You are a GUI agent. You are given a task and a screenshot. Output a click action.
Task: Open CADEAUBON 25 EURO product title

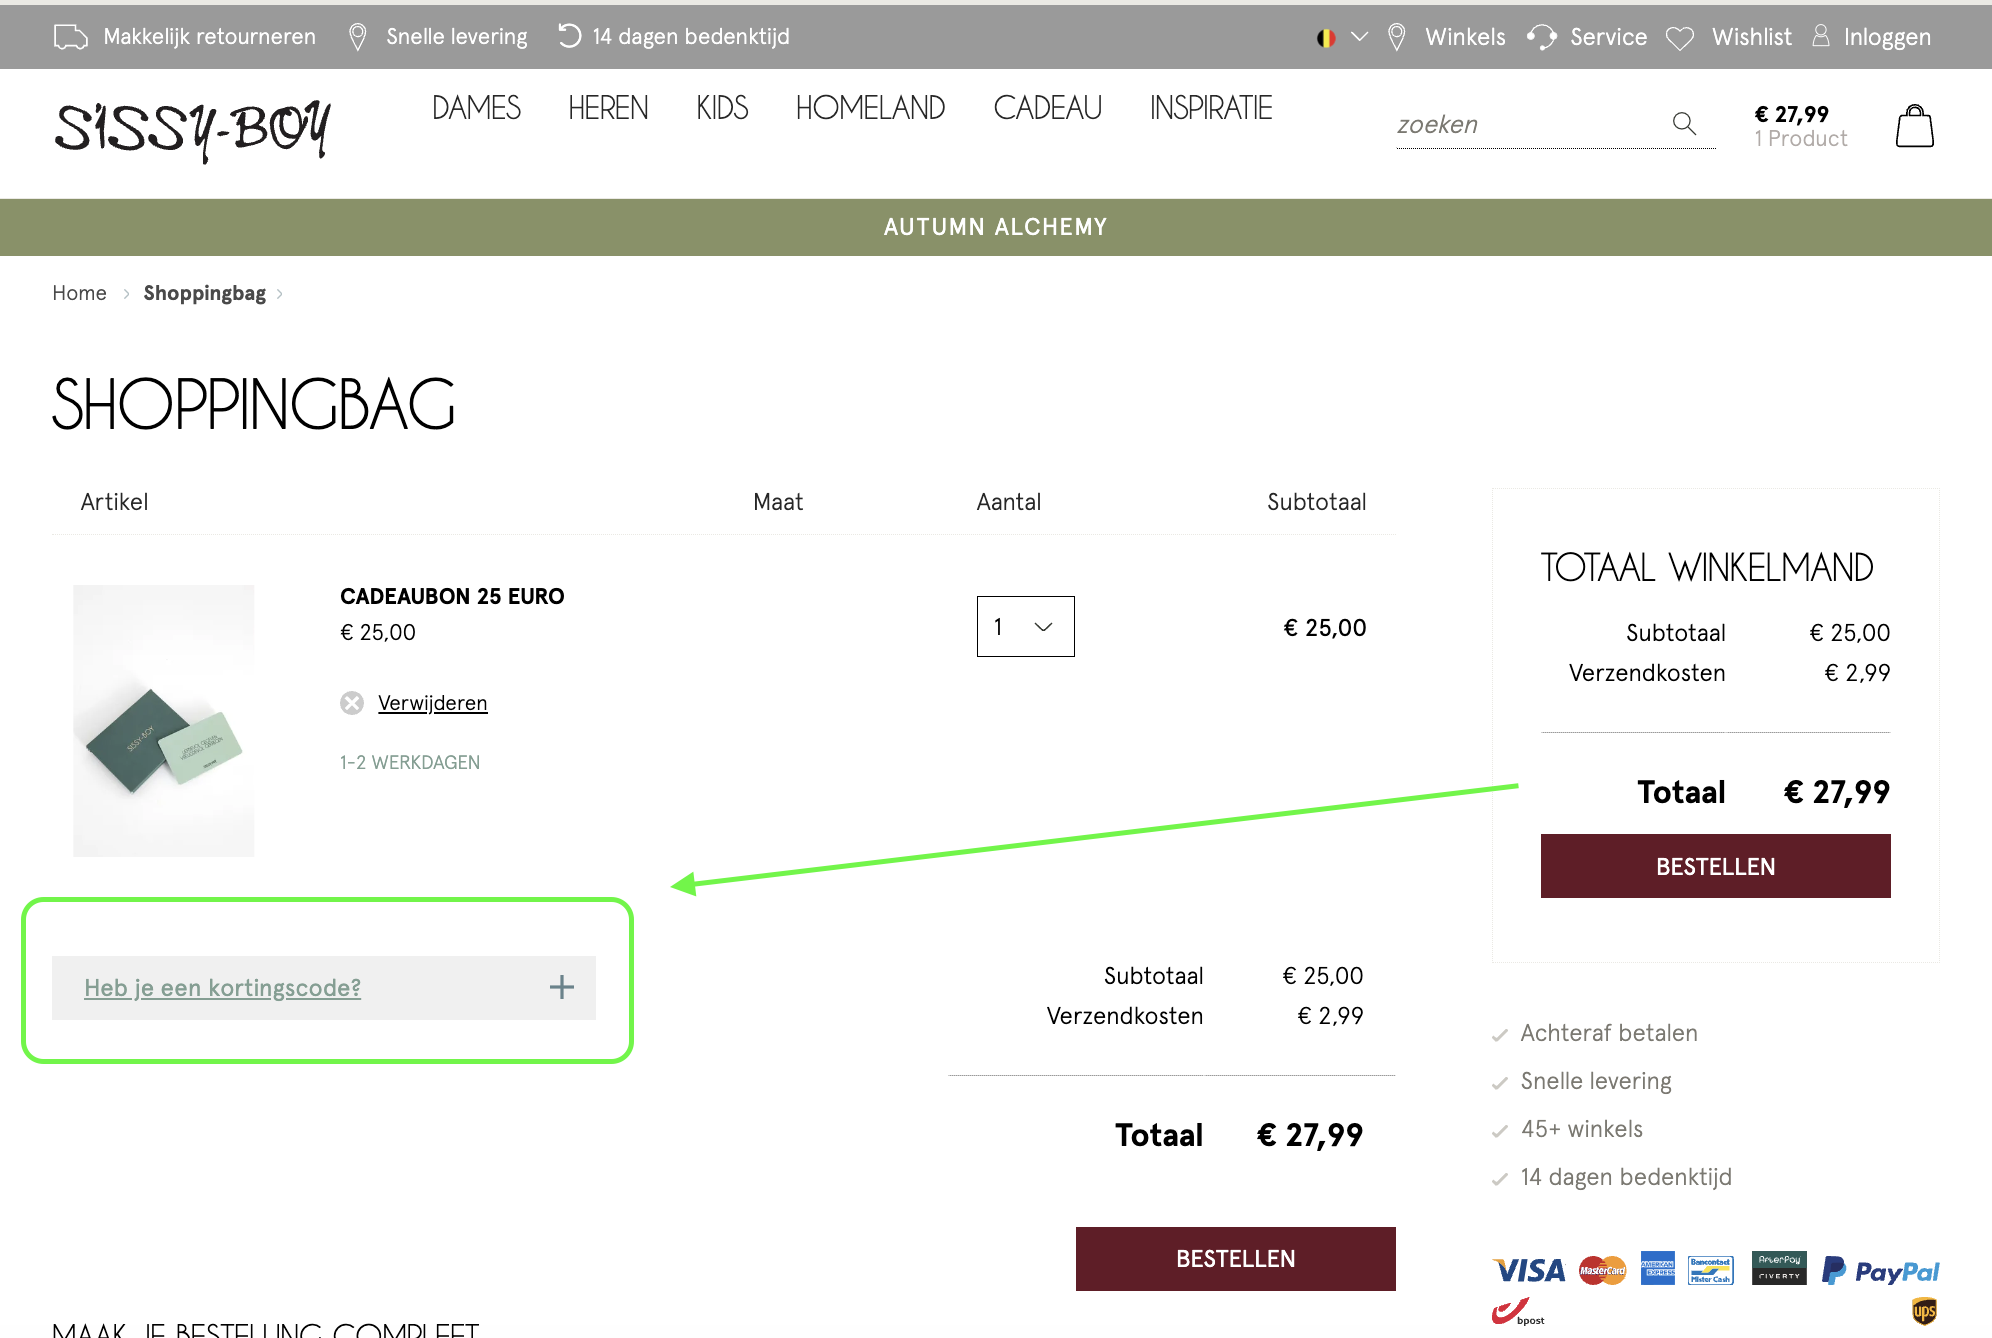(452, 596)
